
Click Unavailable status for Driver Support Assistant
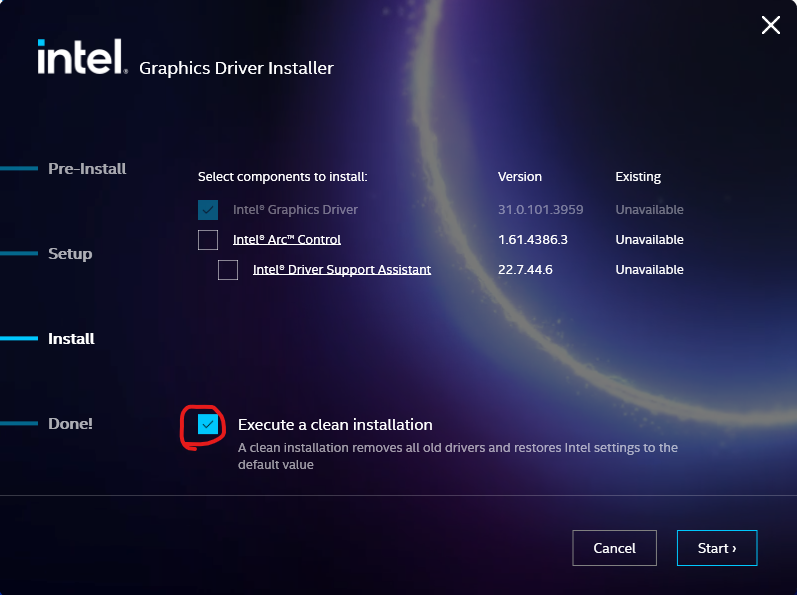click(x=649, y=269)
